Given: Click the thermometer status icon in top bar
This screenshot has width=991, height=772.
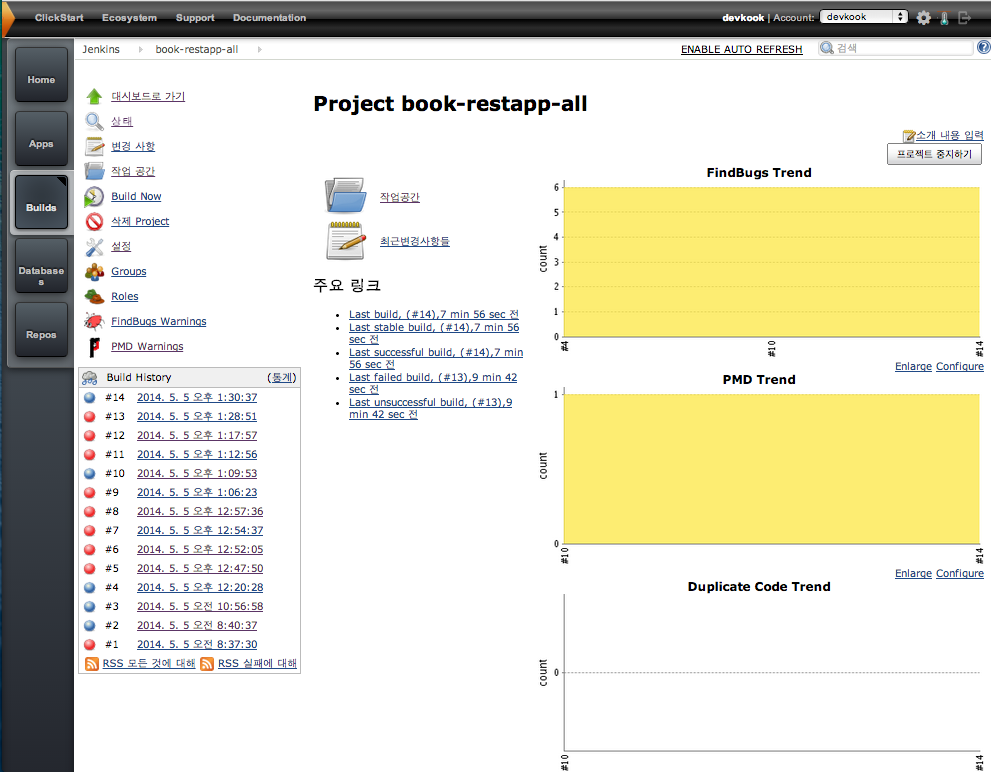Looking at the screenshot, I should (944, 18).
